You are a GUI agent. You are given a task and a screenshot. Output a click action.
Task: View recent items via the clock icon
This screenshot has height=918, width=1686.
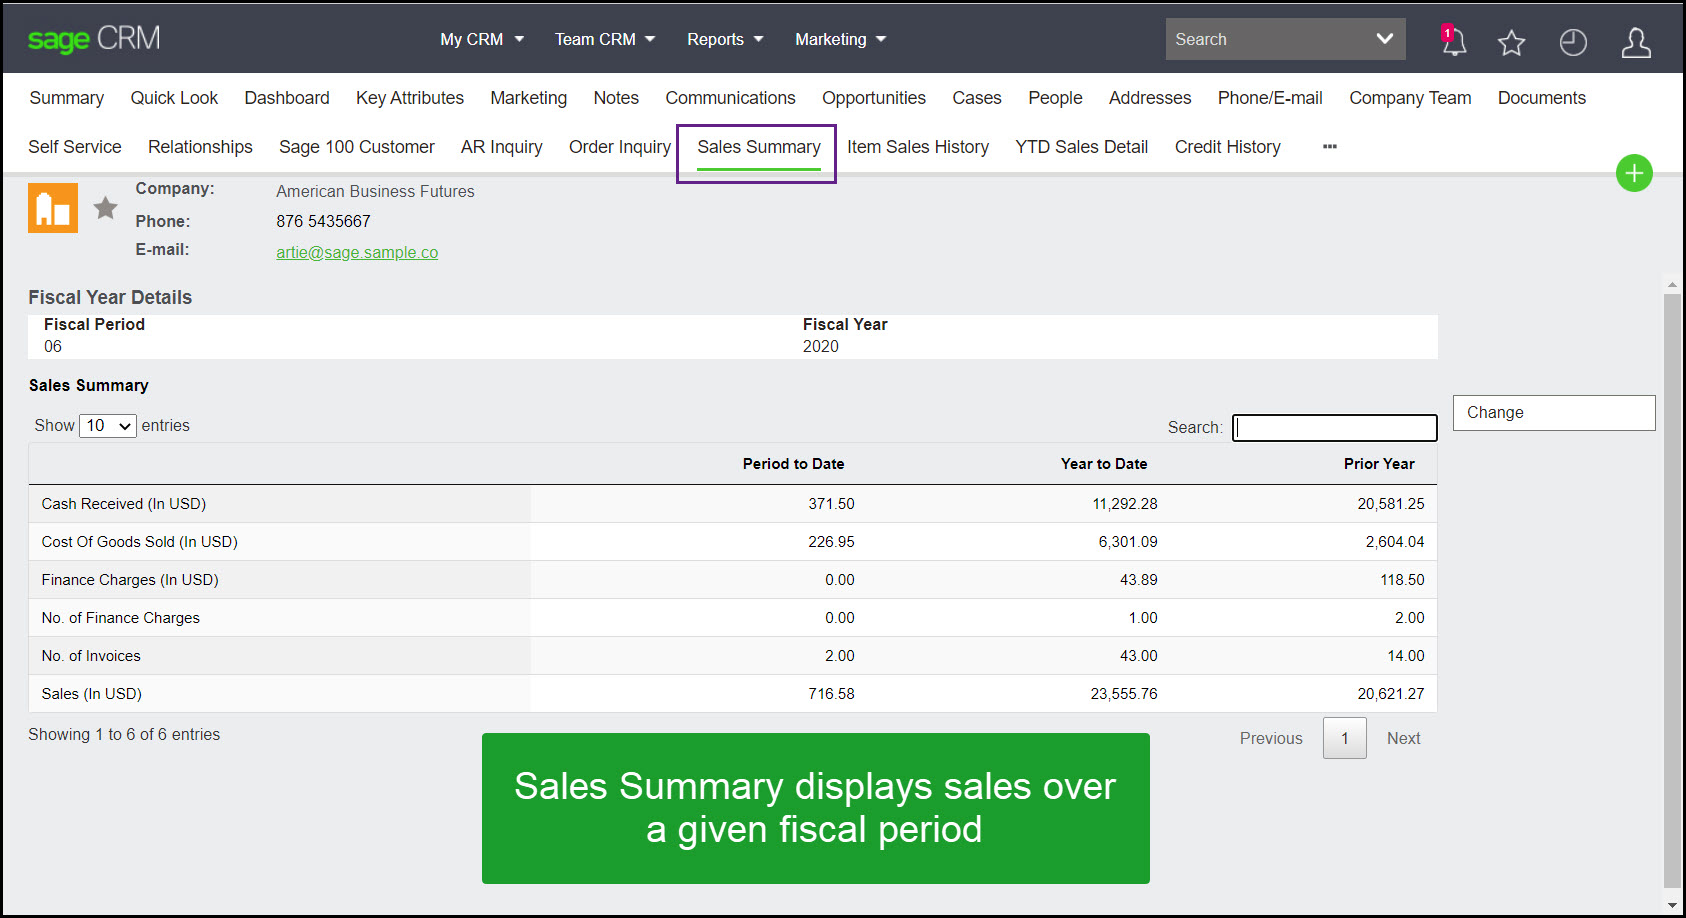pyautogui.click(x=1572, y=42)
